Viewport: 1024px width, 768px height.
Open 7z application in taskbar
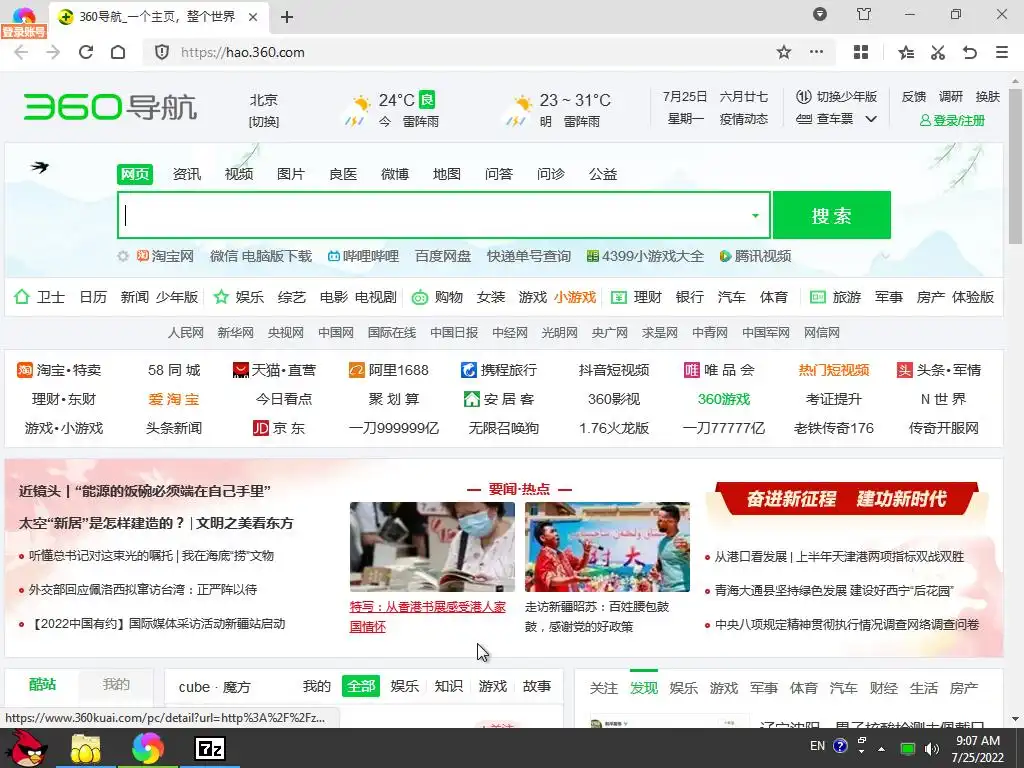tap(210, 748)
